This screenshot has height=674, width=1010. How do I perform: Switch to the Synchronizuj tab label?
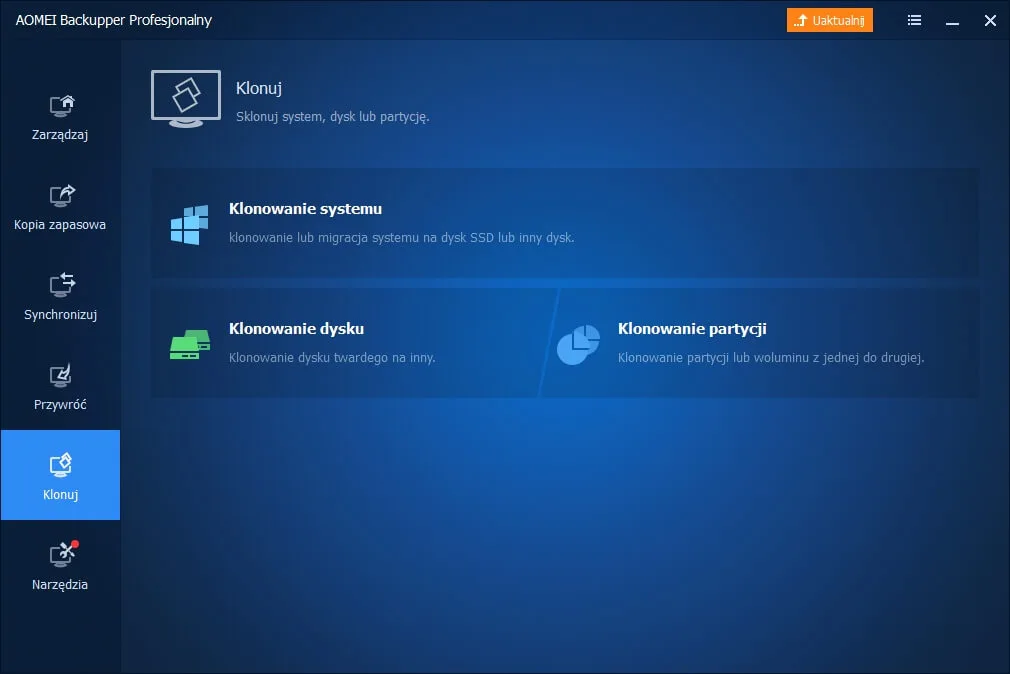click(x=60, y=315)
